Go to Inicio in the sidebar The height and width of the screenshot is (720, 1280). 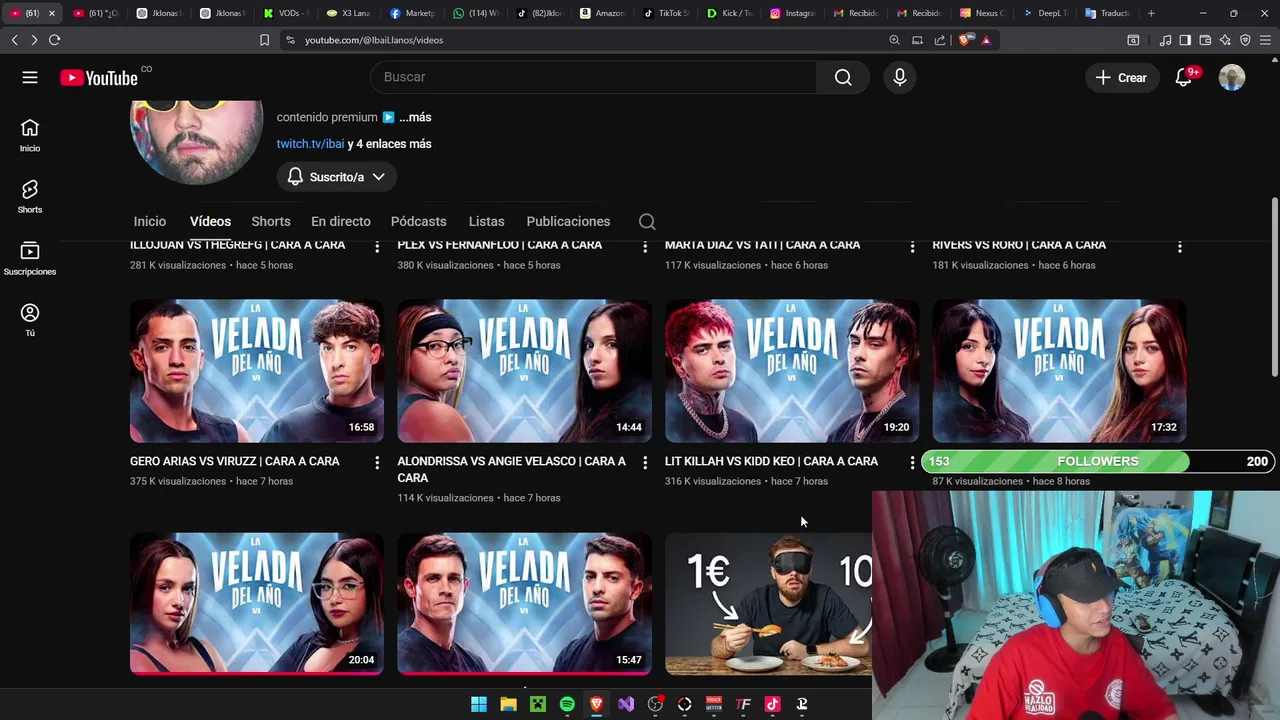pos(30,135)
